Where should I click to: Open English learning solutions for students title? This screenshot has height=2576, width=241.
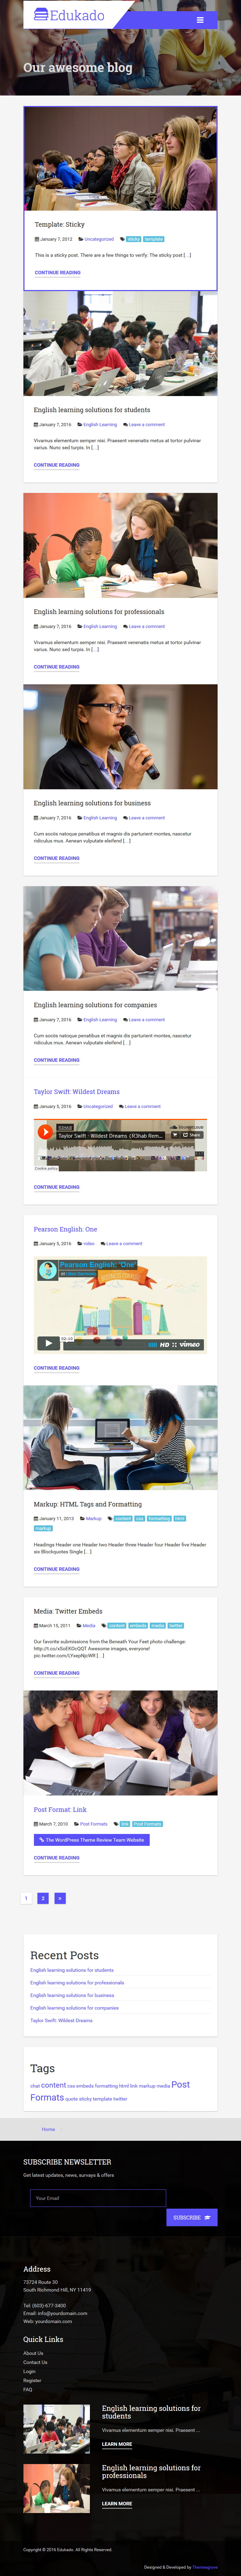coord(92,410)
